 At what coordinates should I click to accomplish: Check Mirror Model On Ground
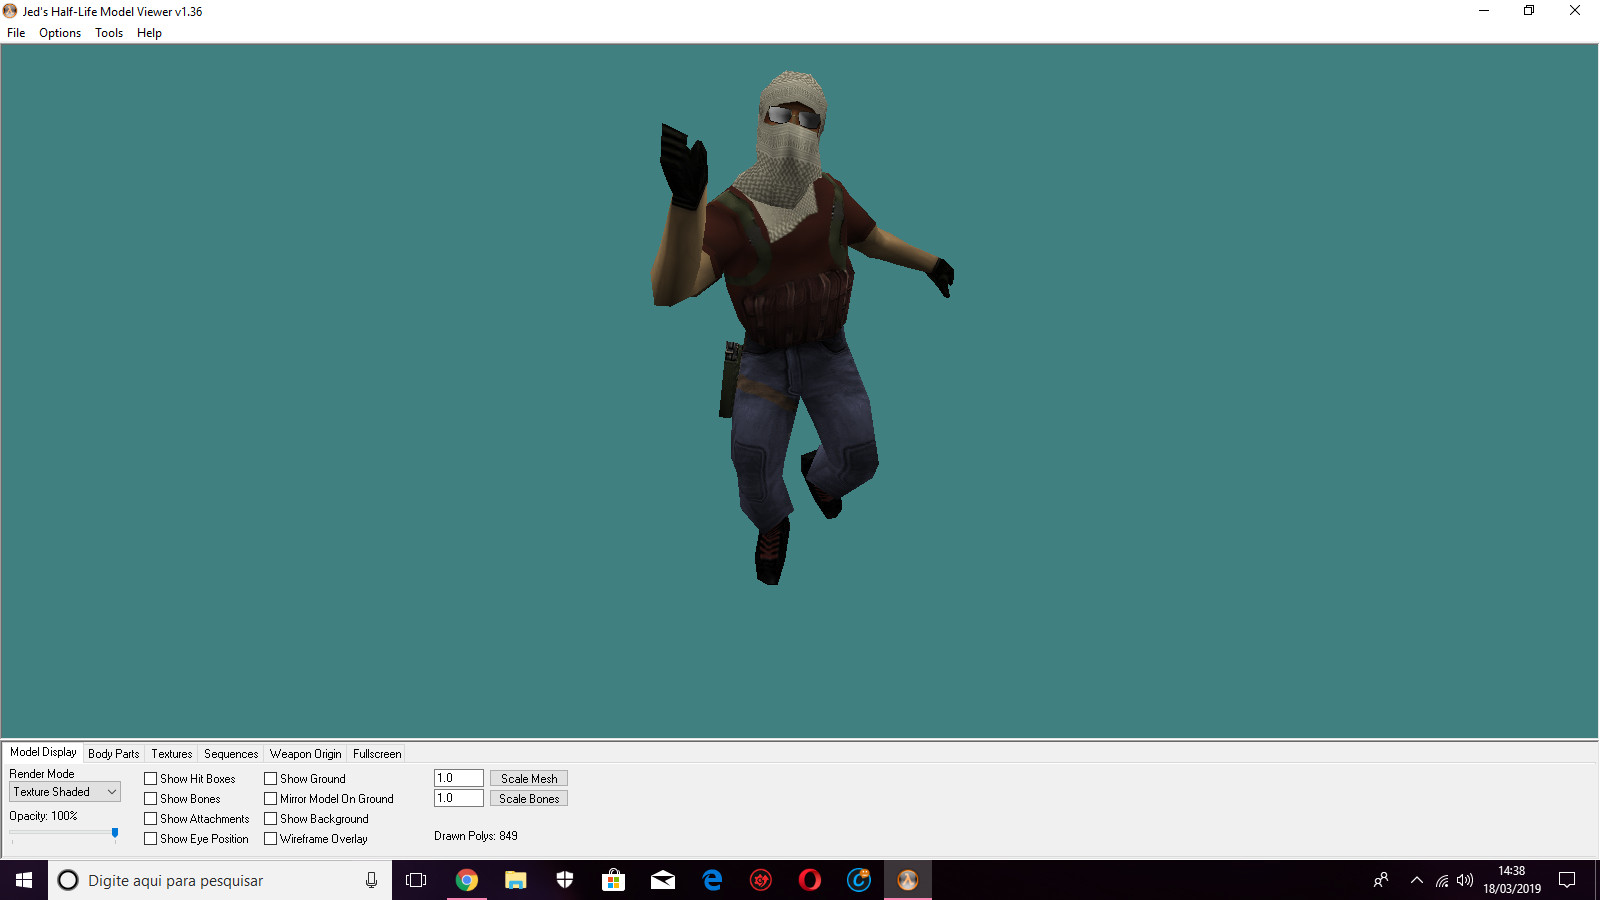click(x=270, y=798)
